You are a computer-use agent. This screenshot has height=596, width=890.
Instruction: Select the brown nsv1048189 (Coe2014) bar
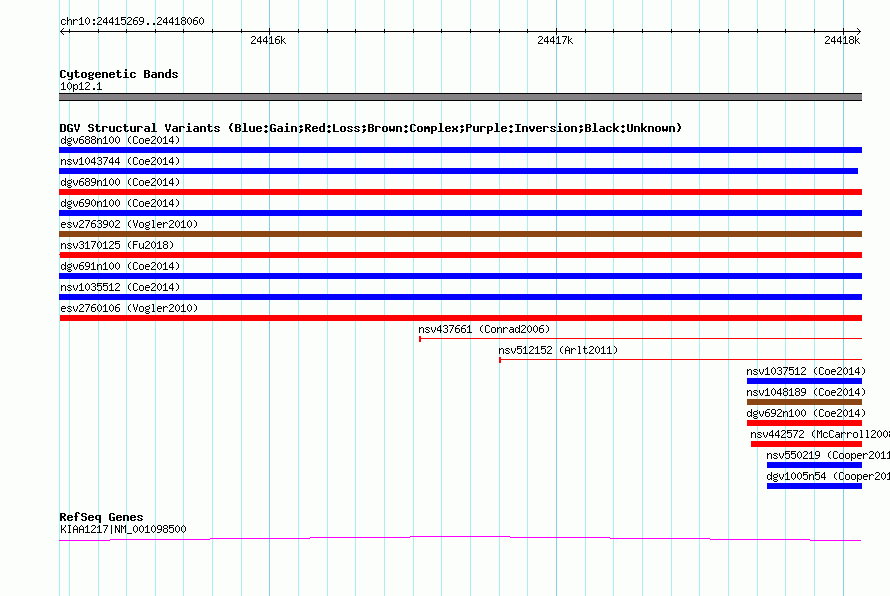pos(804,402)
